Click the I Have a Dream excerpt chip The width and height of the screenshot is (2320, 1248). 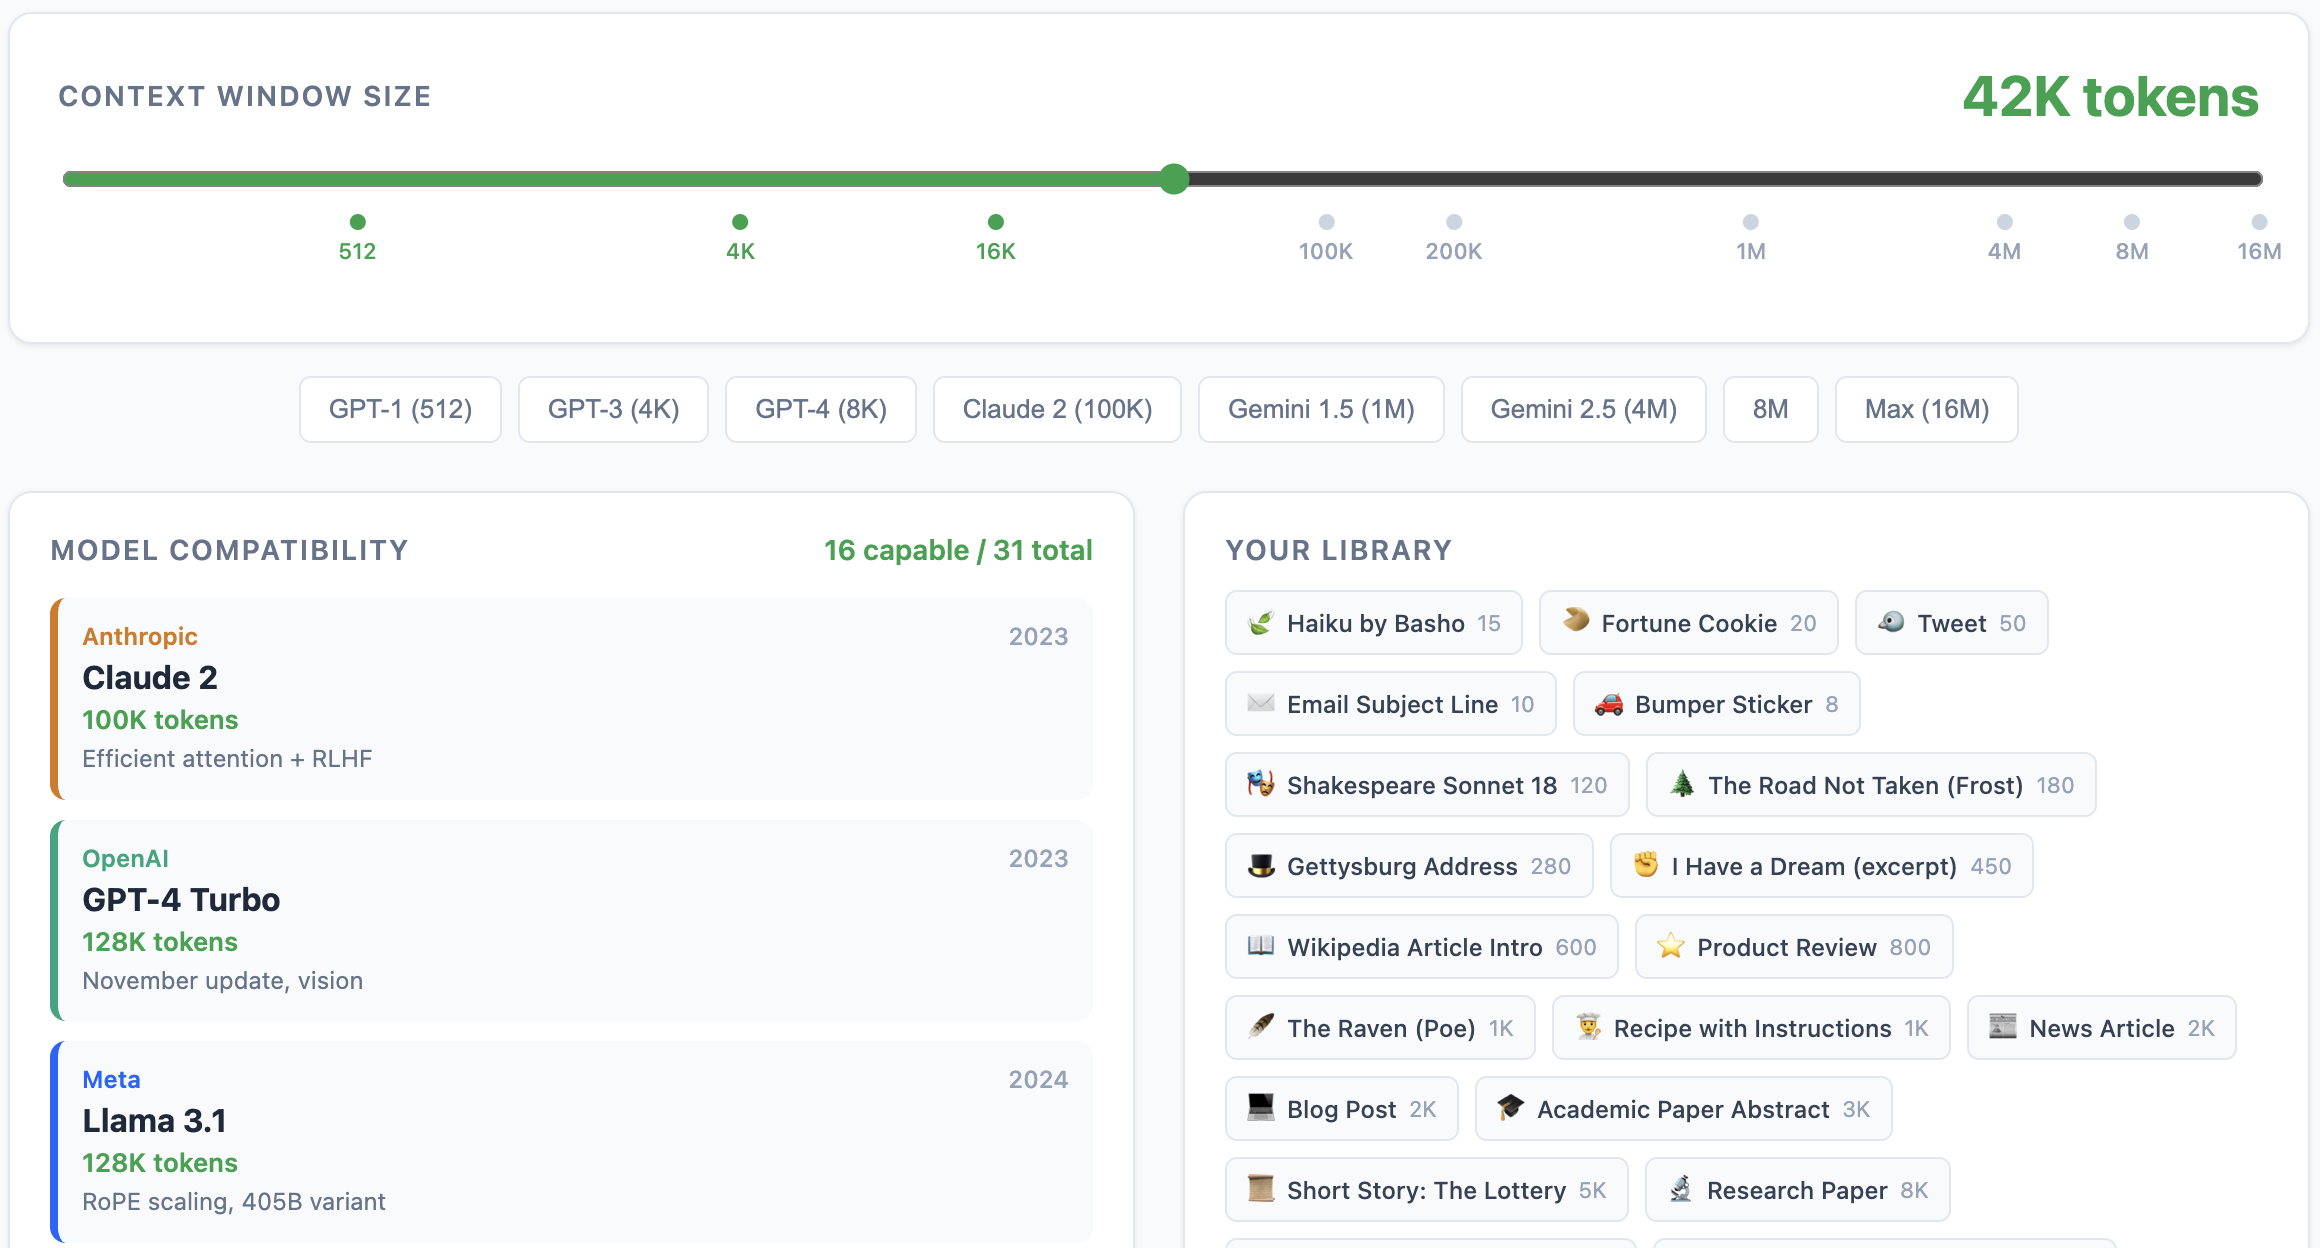coord(1821,866)
